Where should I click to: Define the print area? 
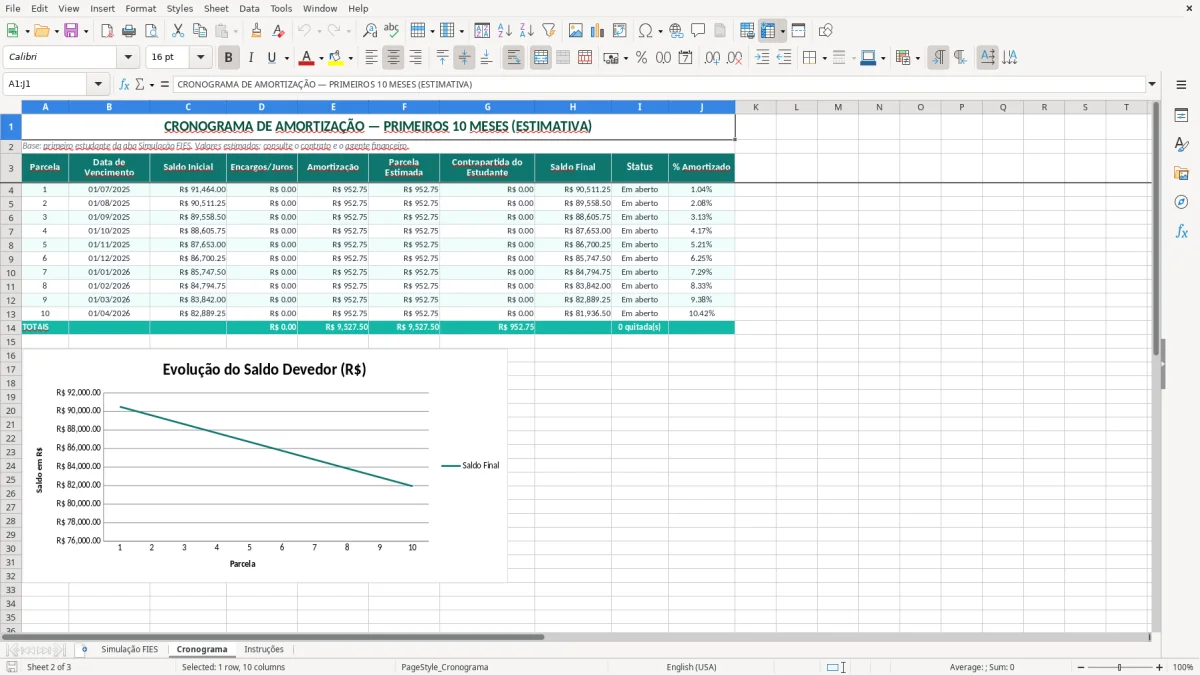pos(747,31)
